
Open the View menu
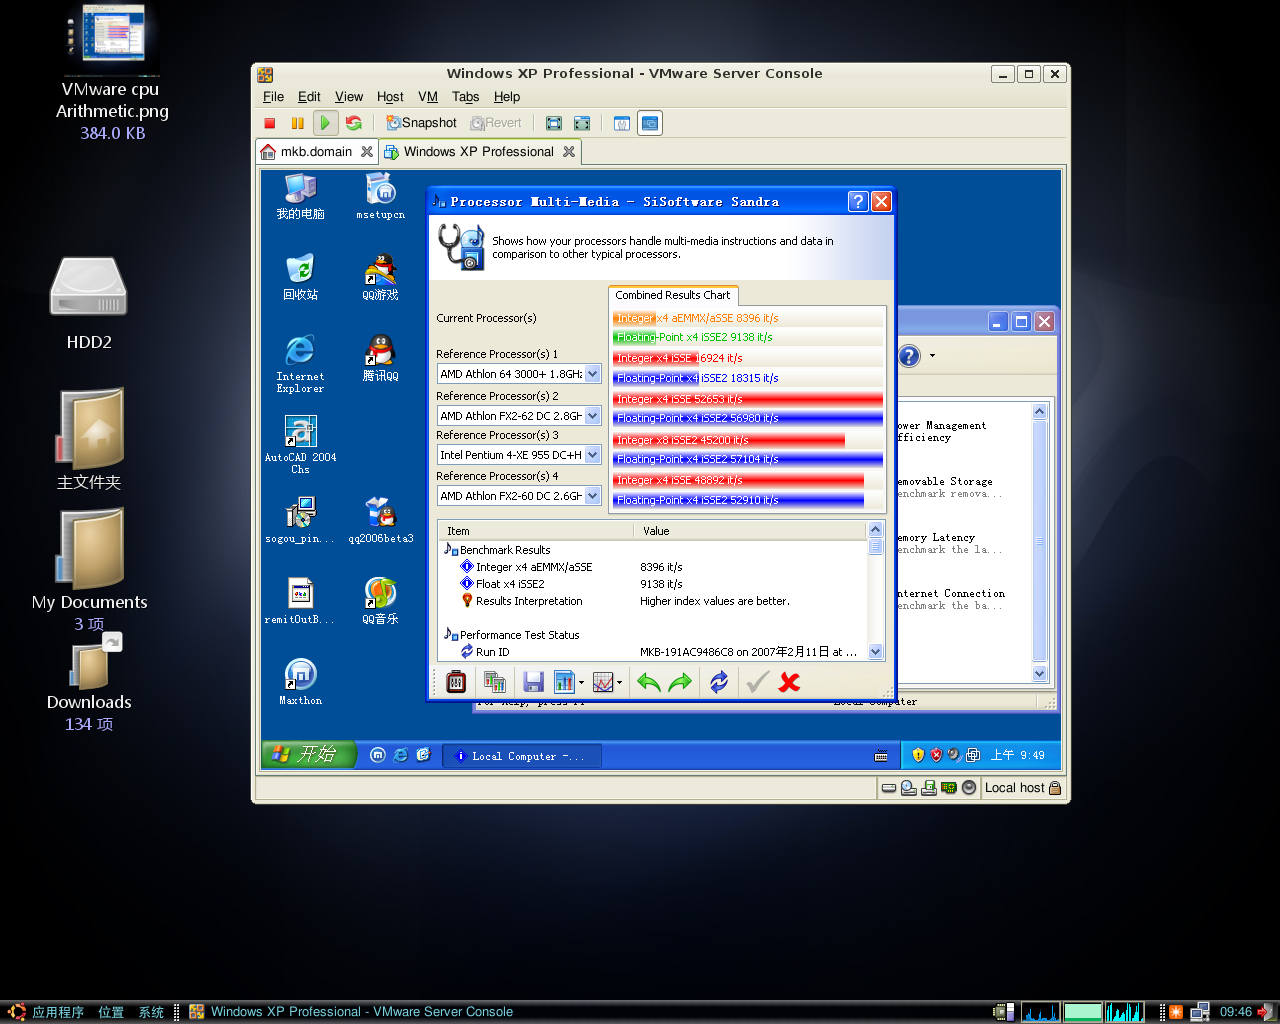(349, 97)
